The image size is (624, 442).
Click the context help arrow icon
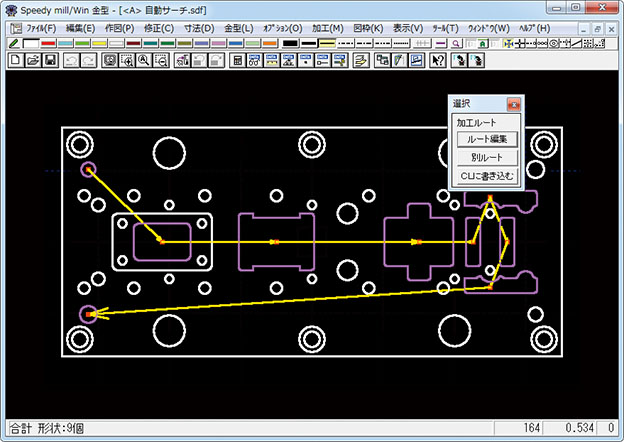point(437,60)
